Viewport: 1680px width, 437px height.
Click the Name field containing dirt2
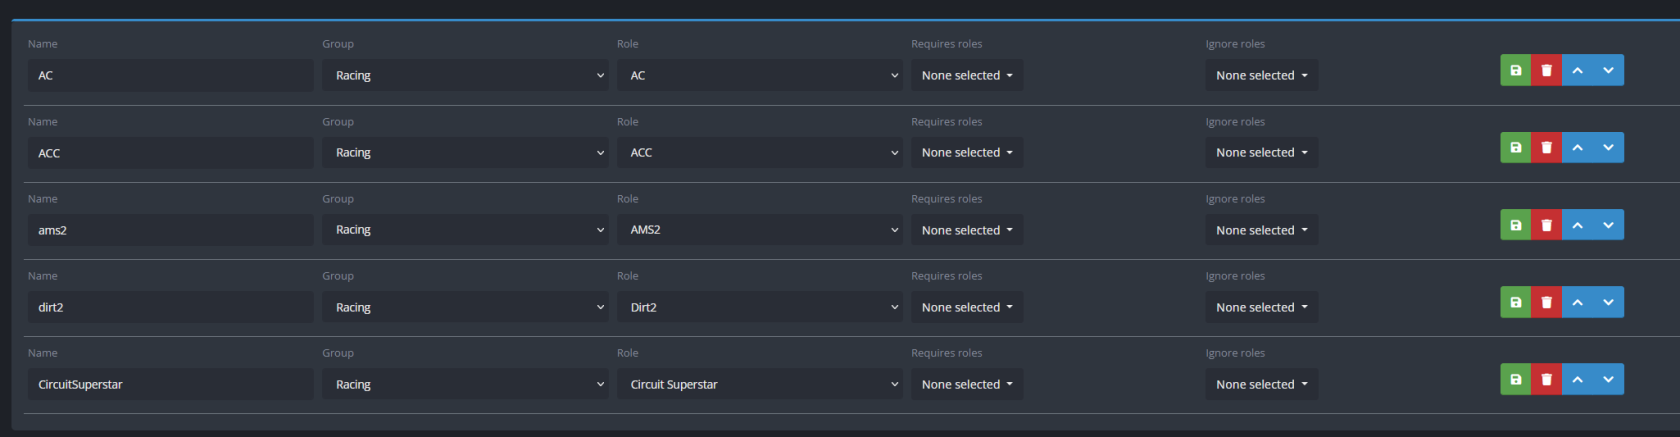click(x=170, y=307)
